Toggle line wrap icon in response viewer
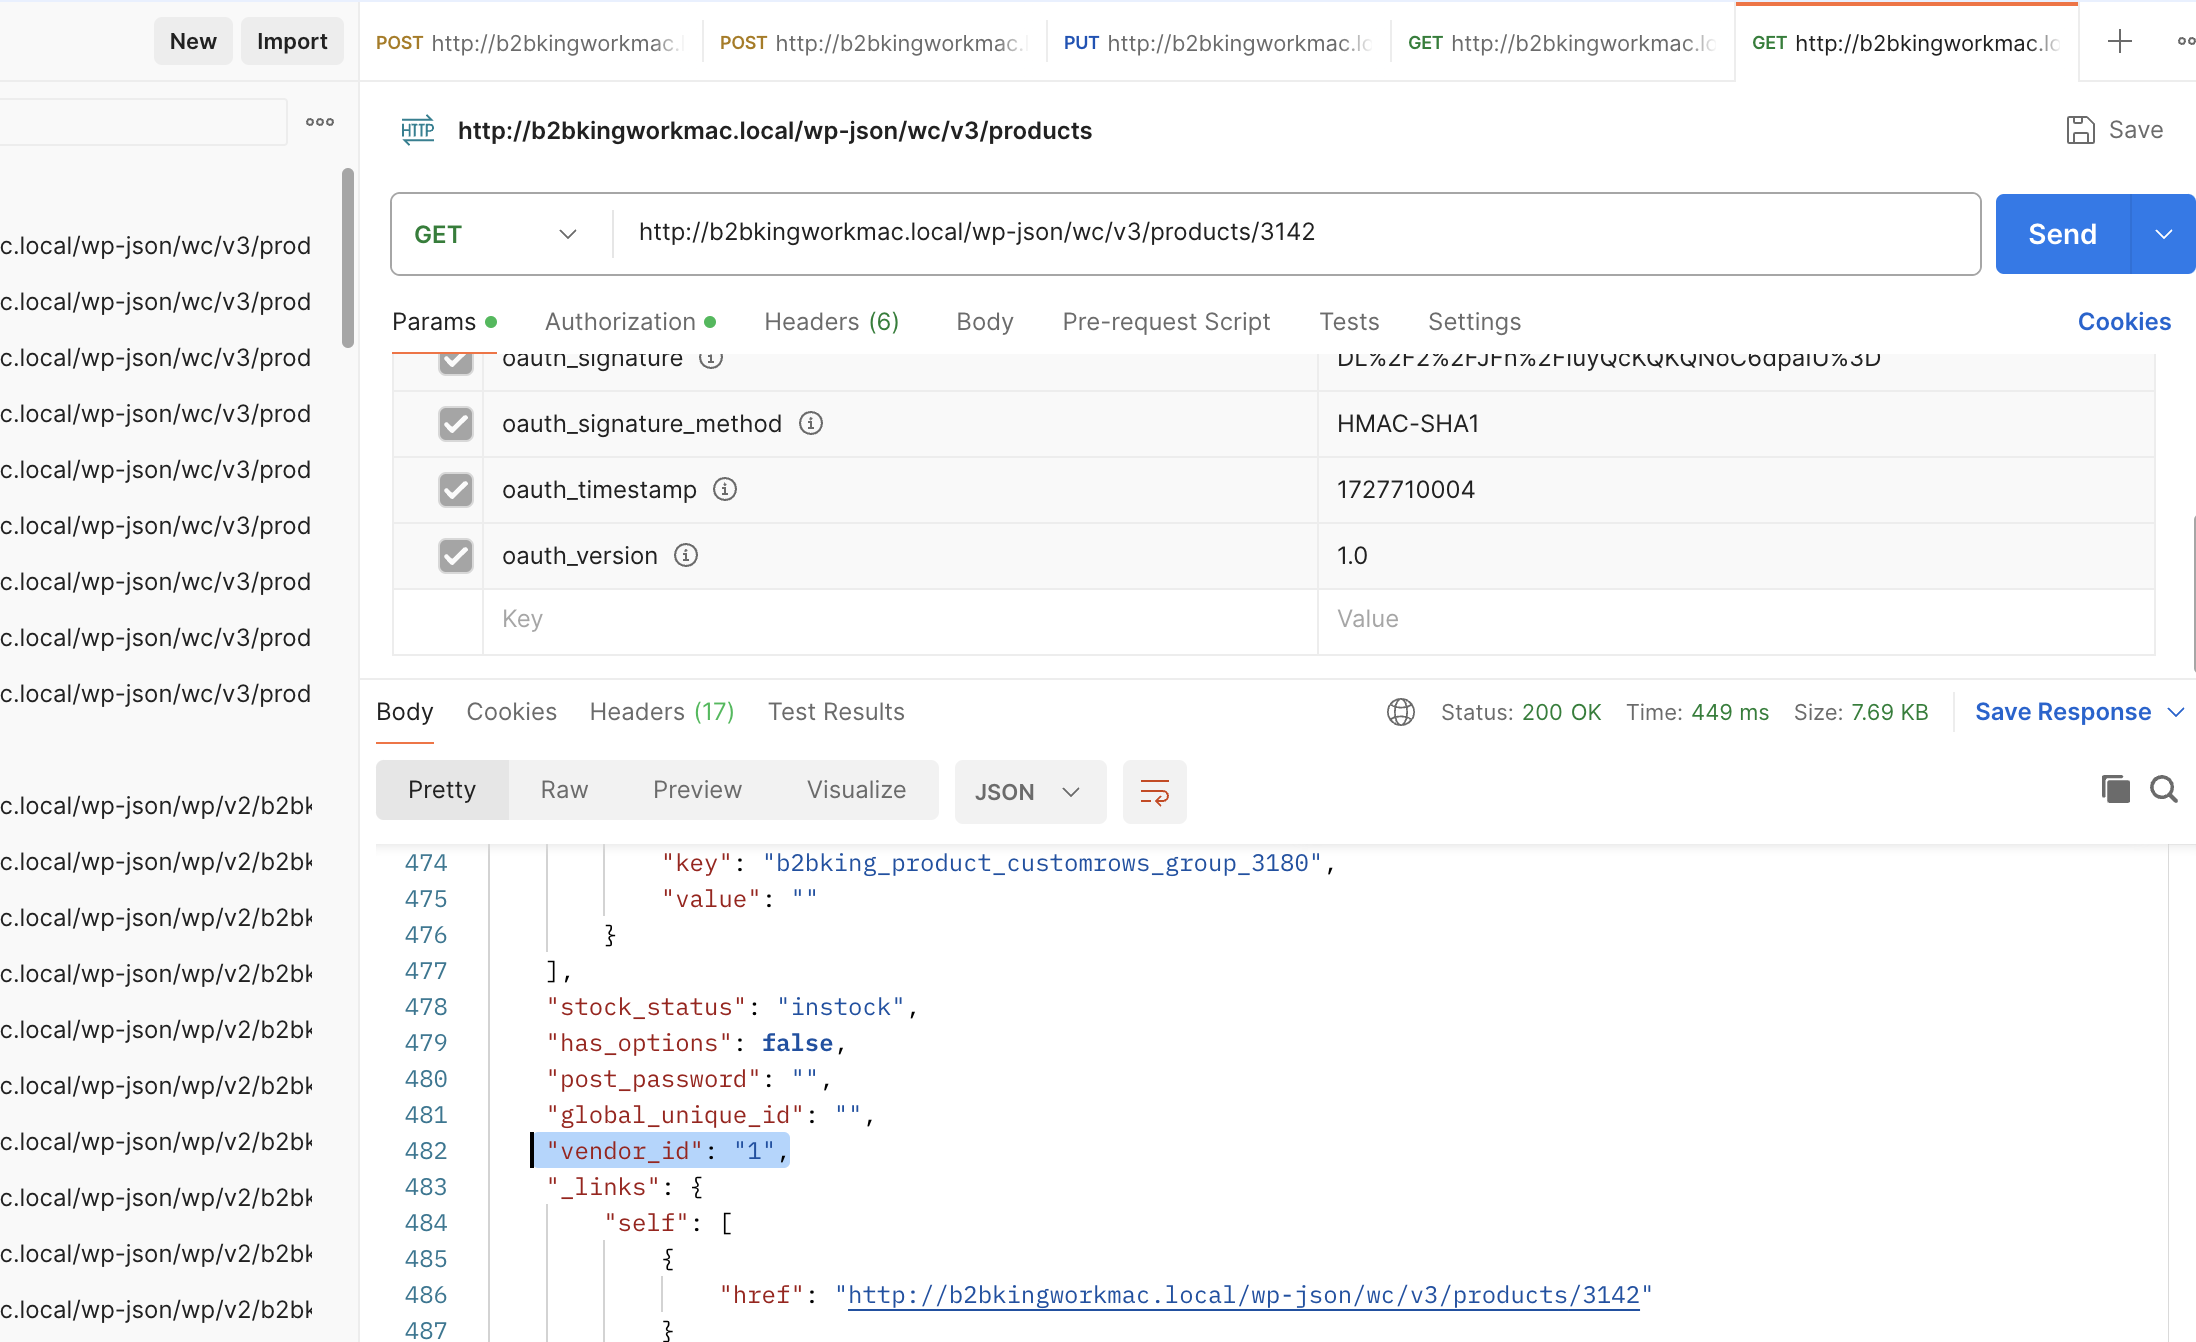Screen dimensions: 2196x1342 click(1154, 792)
